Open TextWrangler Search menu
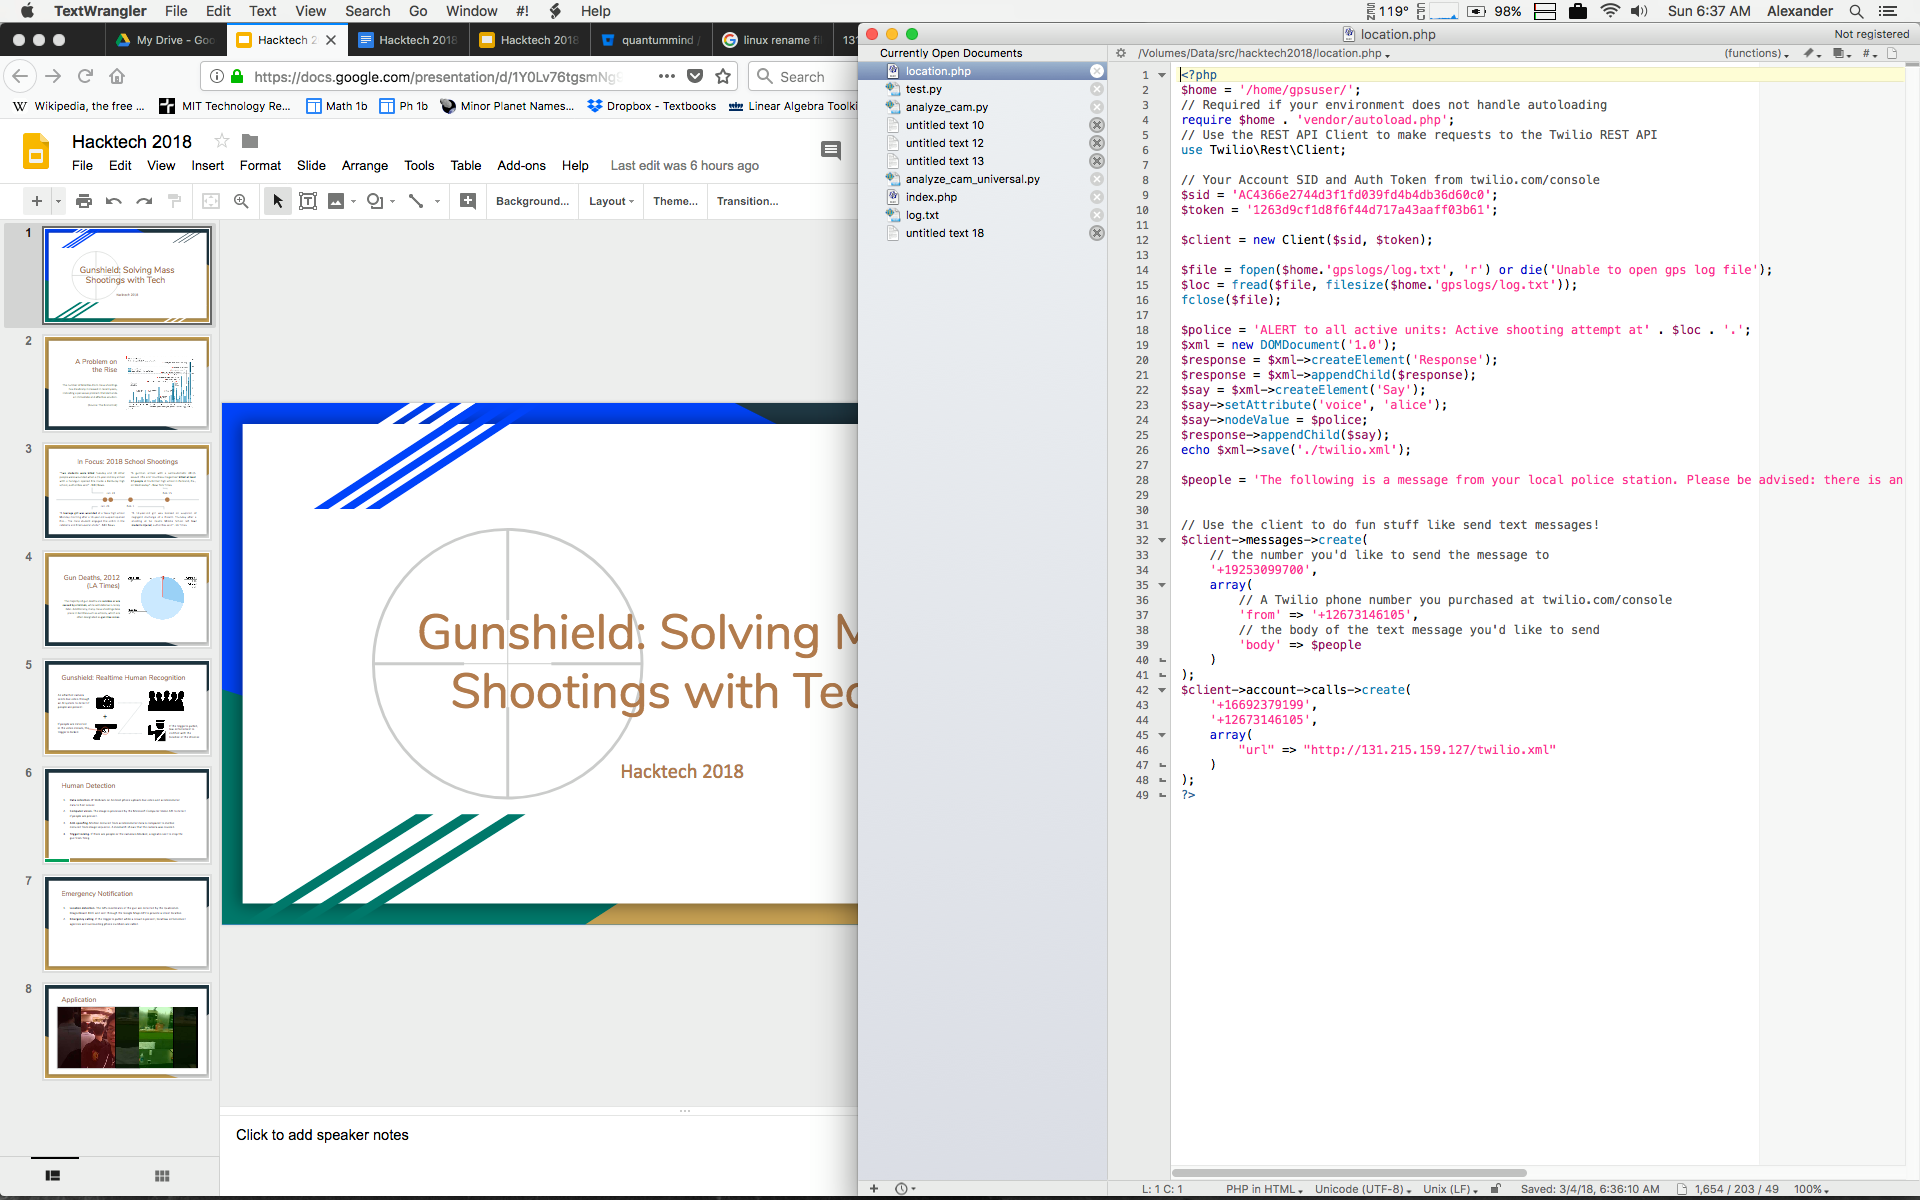1920x1200 pixels. click(367, 11)
